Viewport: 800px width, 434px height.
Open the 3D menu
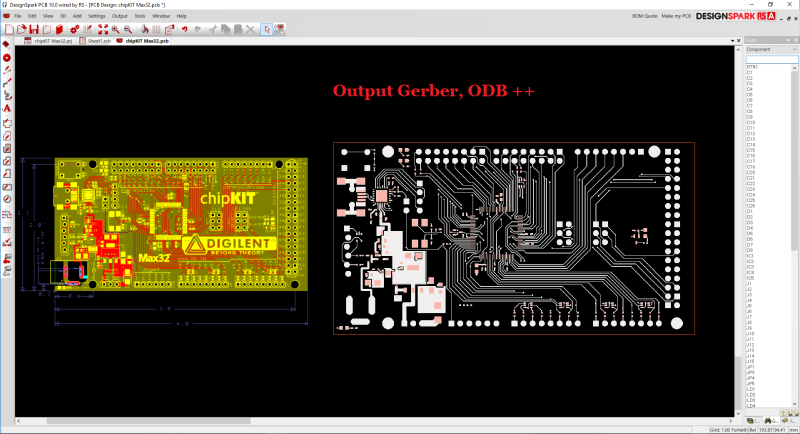click(63, 16)
